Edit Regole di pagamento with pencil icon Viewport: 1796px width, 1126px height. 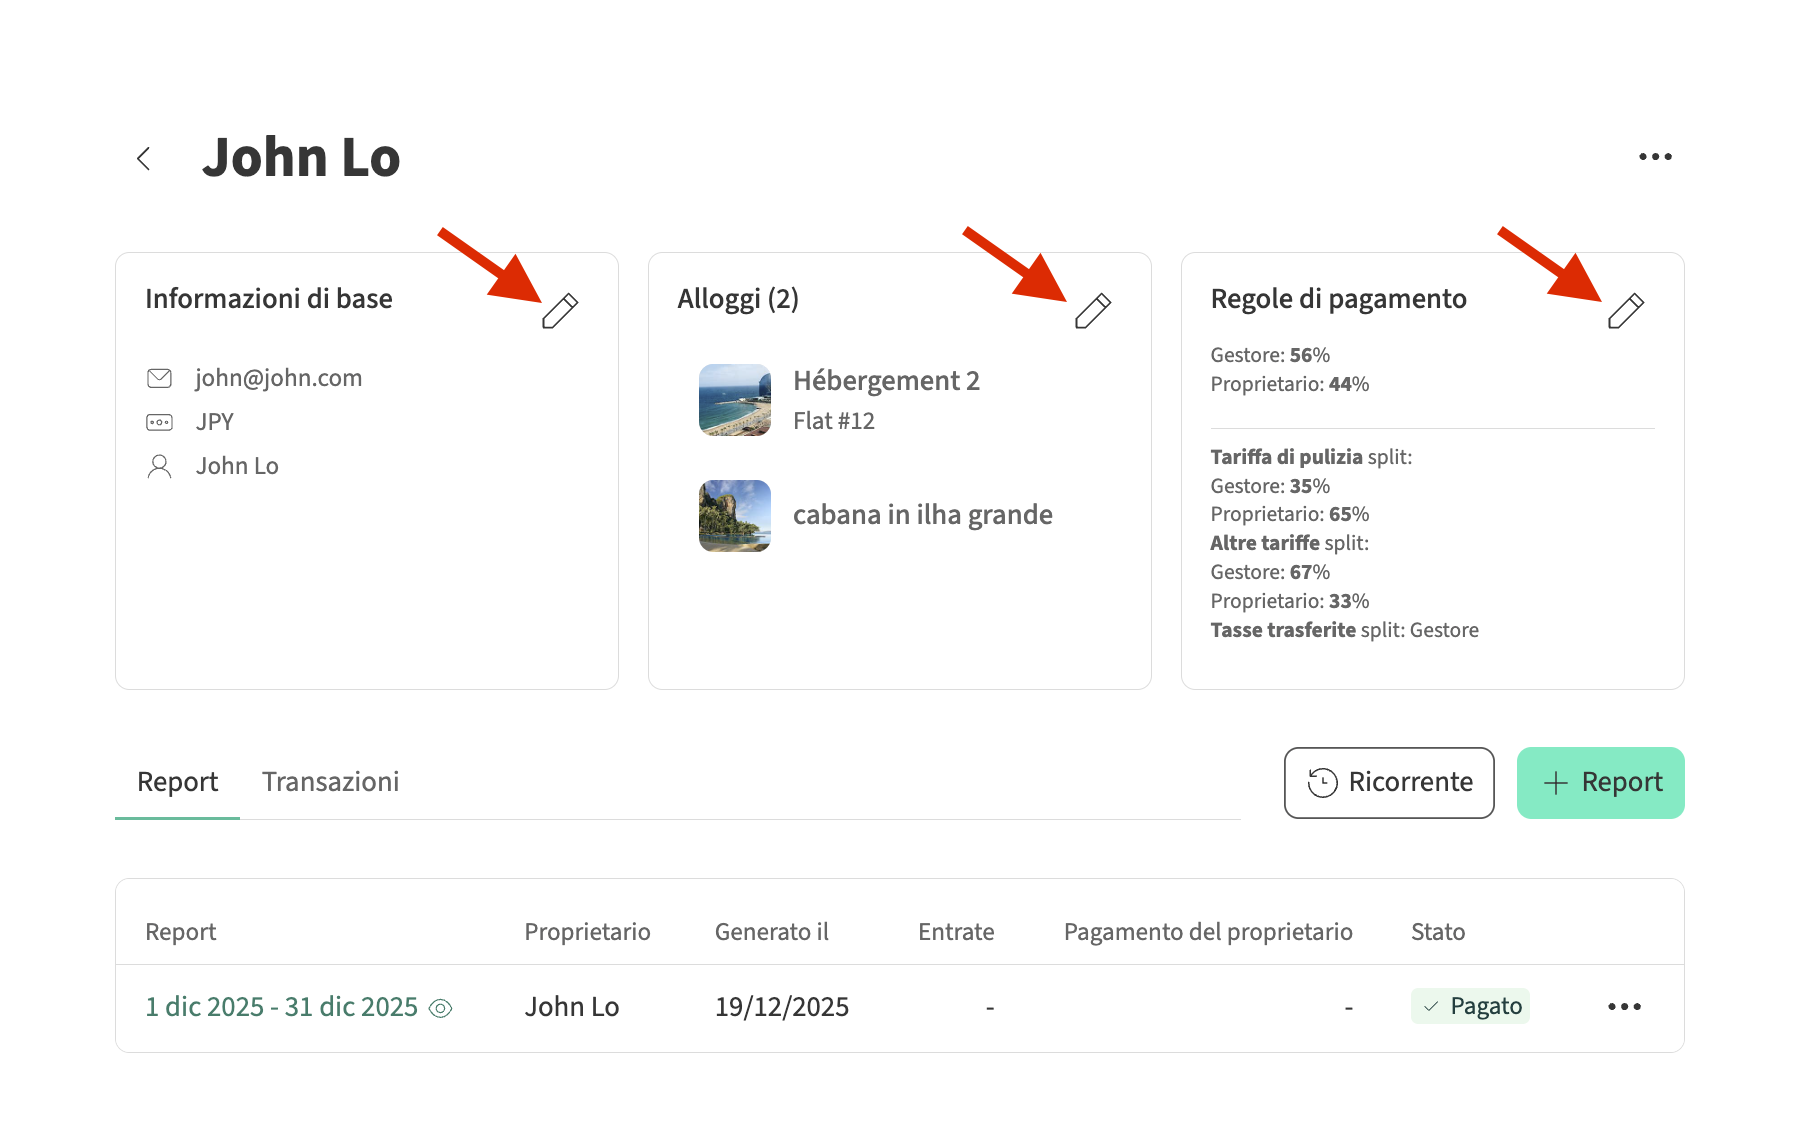(1625, 311)
